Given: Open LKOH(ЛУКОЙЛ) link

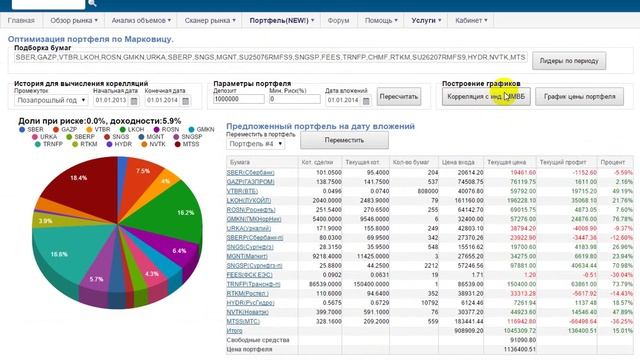Looking at the screenshot, I should [249, 201].
